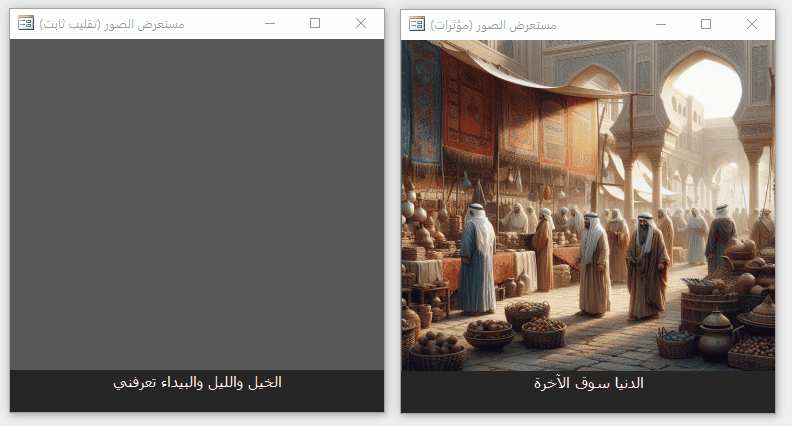Click title مستعرض الصور (تقليب ثابت)
Viewport: 792px width, 426px height.
click(x=112, y=24)
